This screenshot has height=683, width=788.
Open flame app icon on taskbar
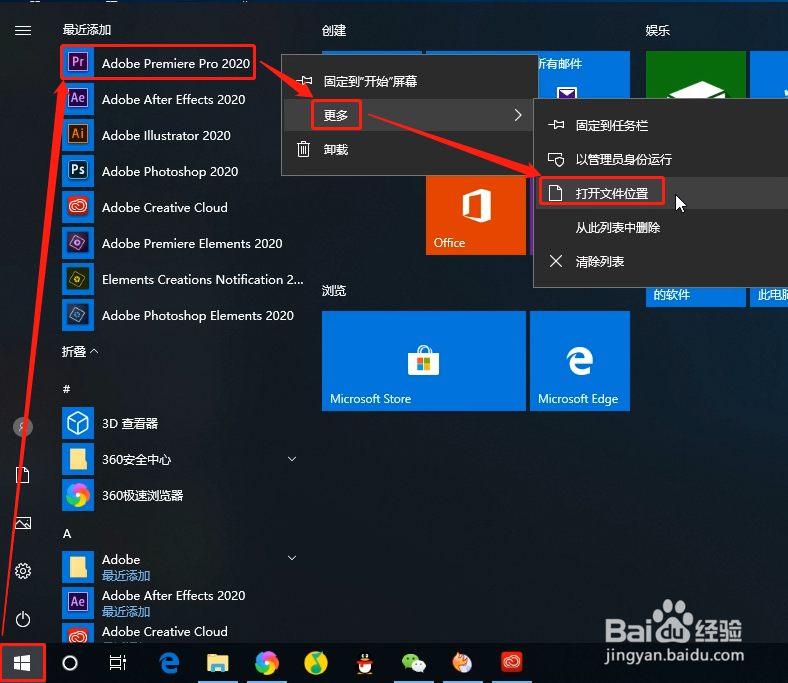[x=462, y=662]
